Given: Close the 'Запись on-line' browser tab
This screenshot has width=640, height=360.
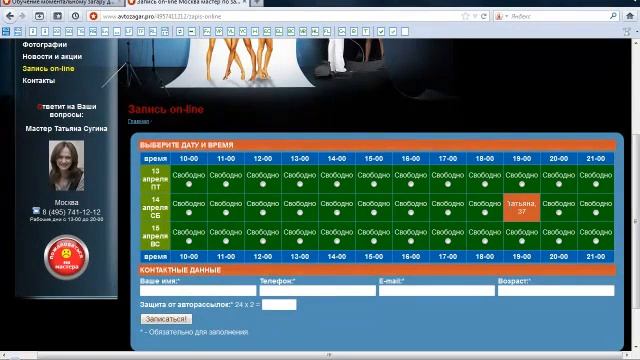Looking at the screenshot, I should (x=245, y=2).
